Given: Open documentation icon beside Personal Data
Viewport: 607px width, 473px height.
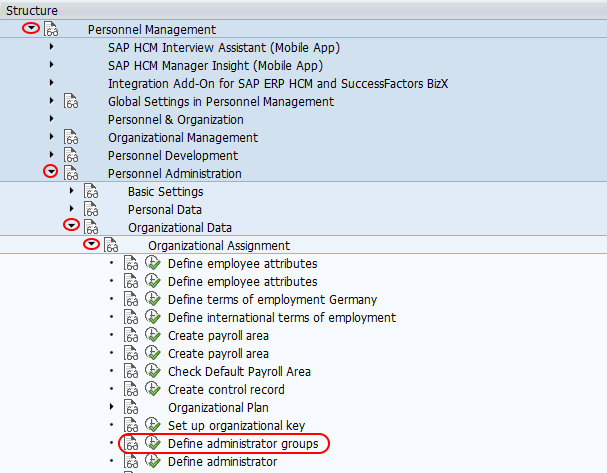Looking at the screenshot, I should pos(91,209).
